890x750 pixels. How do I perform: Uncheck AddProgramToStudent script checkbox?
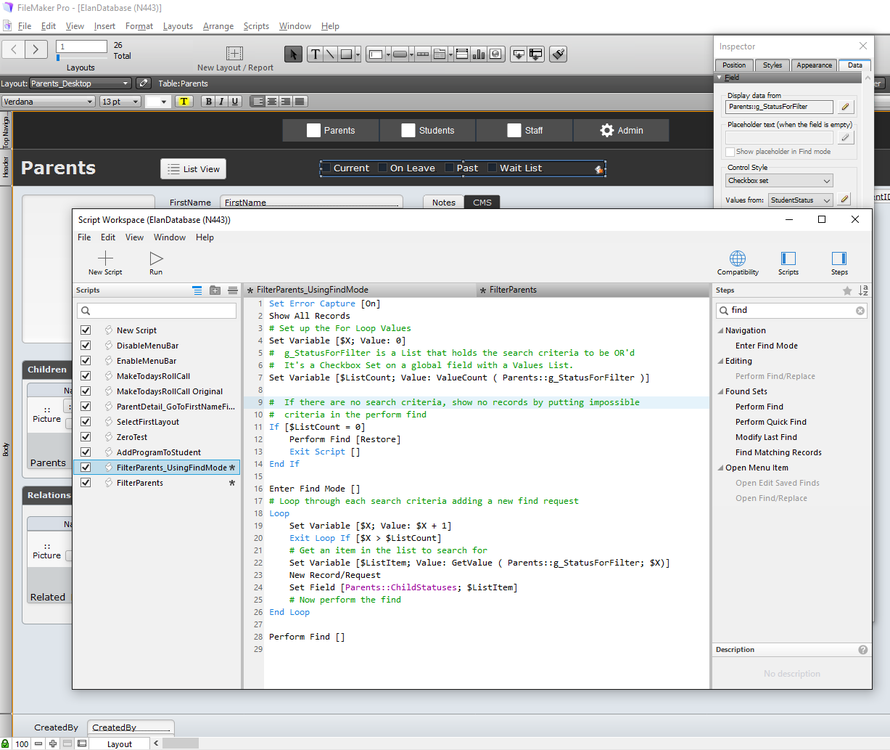(x=86, y=452)
